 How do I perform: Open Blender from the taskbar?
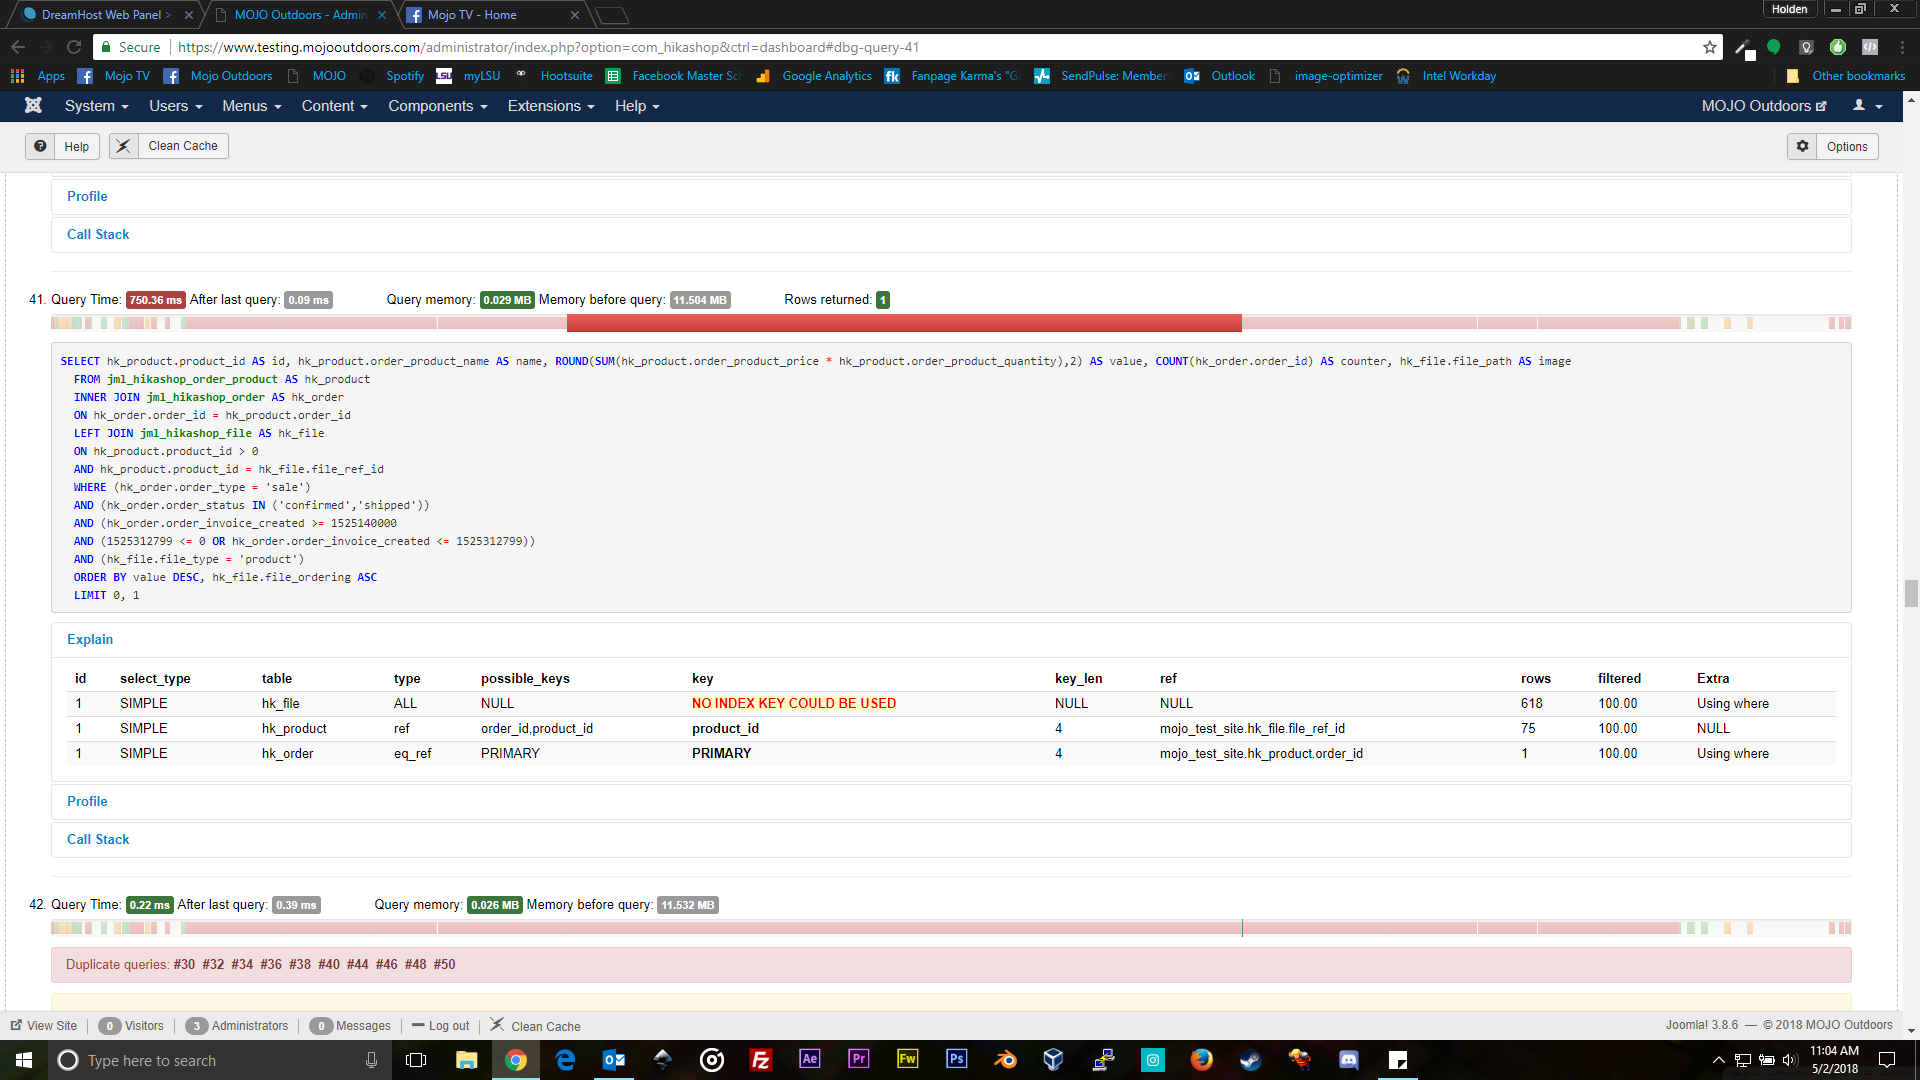1005,1060
